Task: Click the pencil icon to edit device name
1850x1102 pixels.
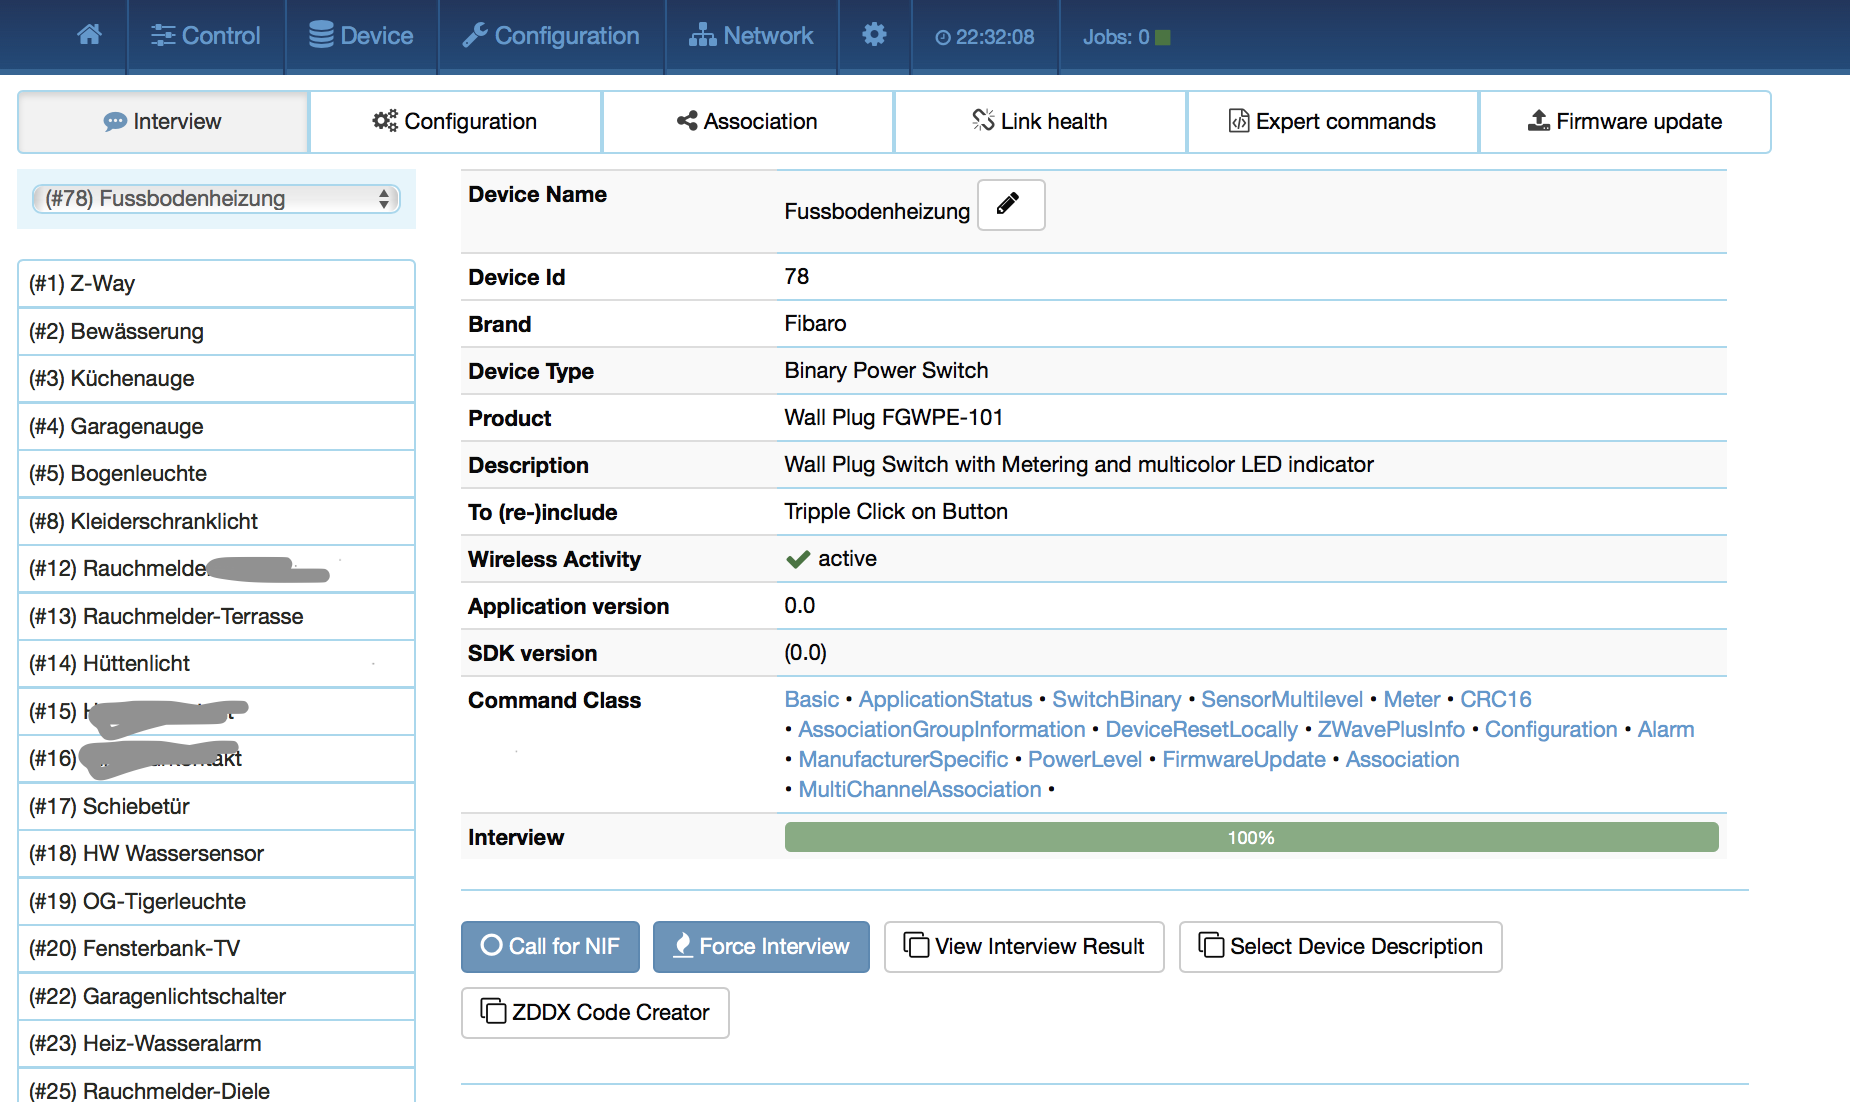Action: pos(1010,205)
